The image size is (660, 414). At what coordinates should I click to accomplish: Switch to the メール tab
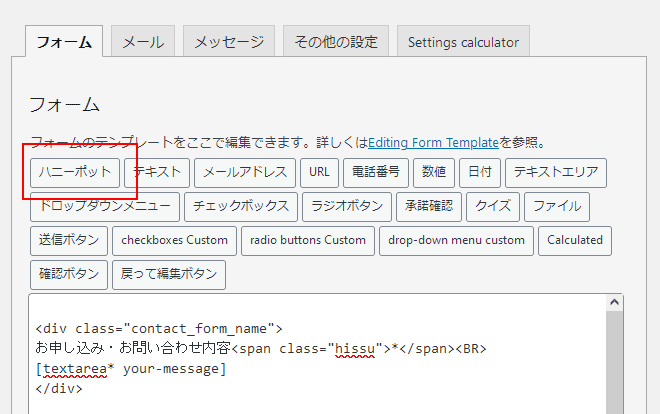click(x=143, y=41)
